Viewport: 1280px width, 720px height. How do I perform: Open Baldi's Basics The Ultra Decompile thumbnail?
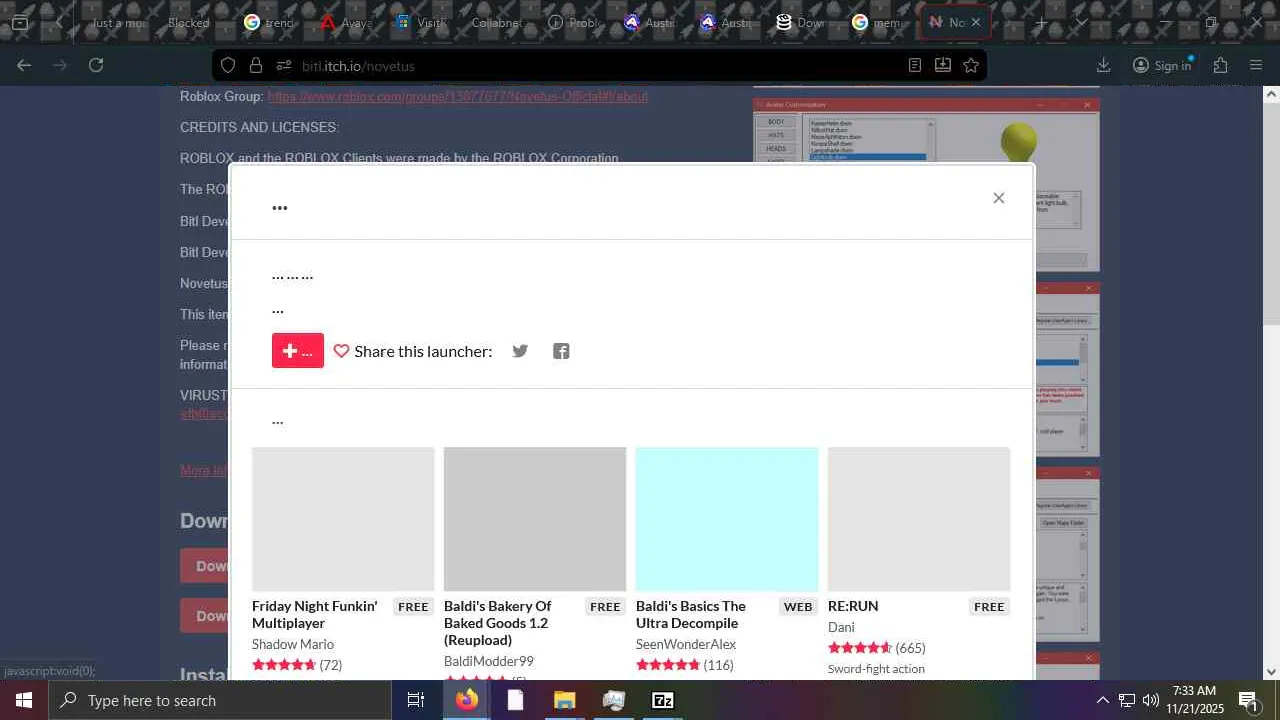(x=727, y=519)
